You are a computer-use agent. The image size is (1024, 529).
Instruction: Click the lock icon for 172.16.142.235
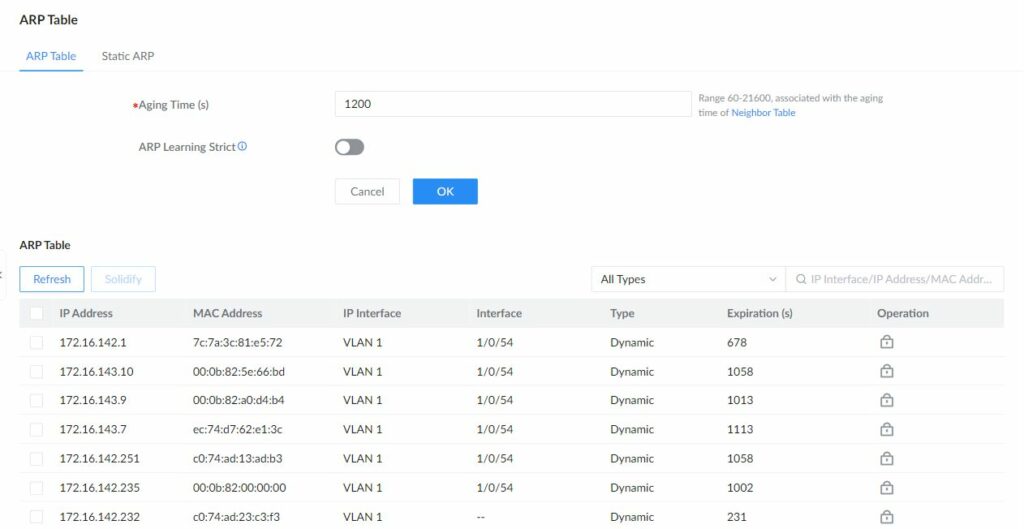click(886, 487)
